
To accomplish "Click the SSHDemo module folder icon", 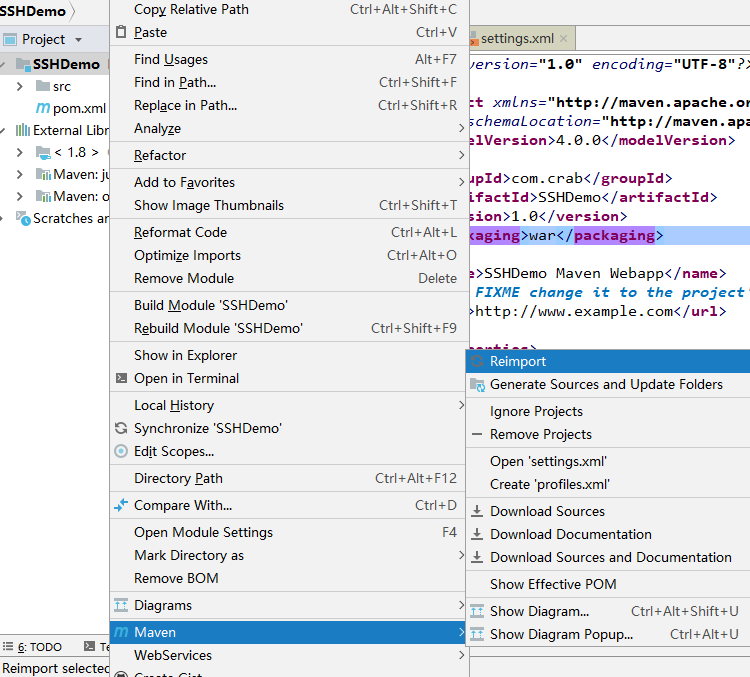I will (x=23, y=64).
